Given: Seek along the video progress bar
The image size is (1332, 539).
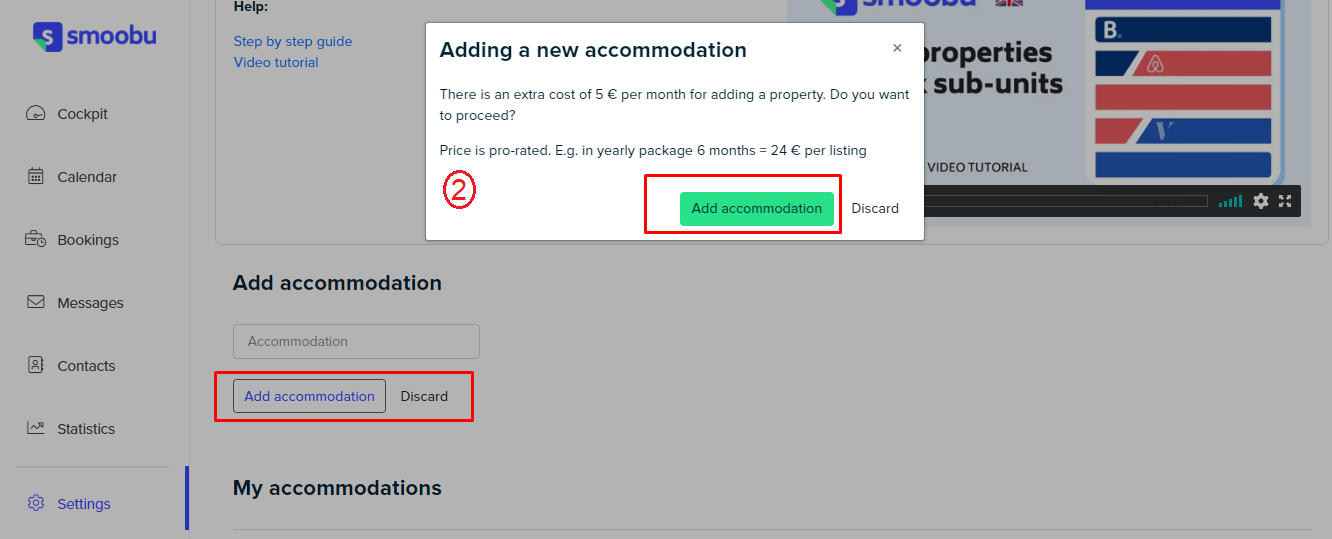Looking at the screenshot, I should (x=1066, y=201).
